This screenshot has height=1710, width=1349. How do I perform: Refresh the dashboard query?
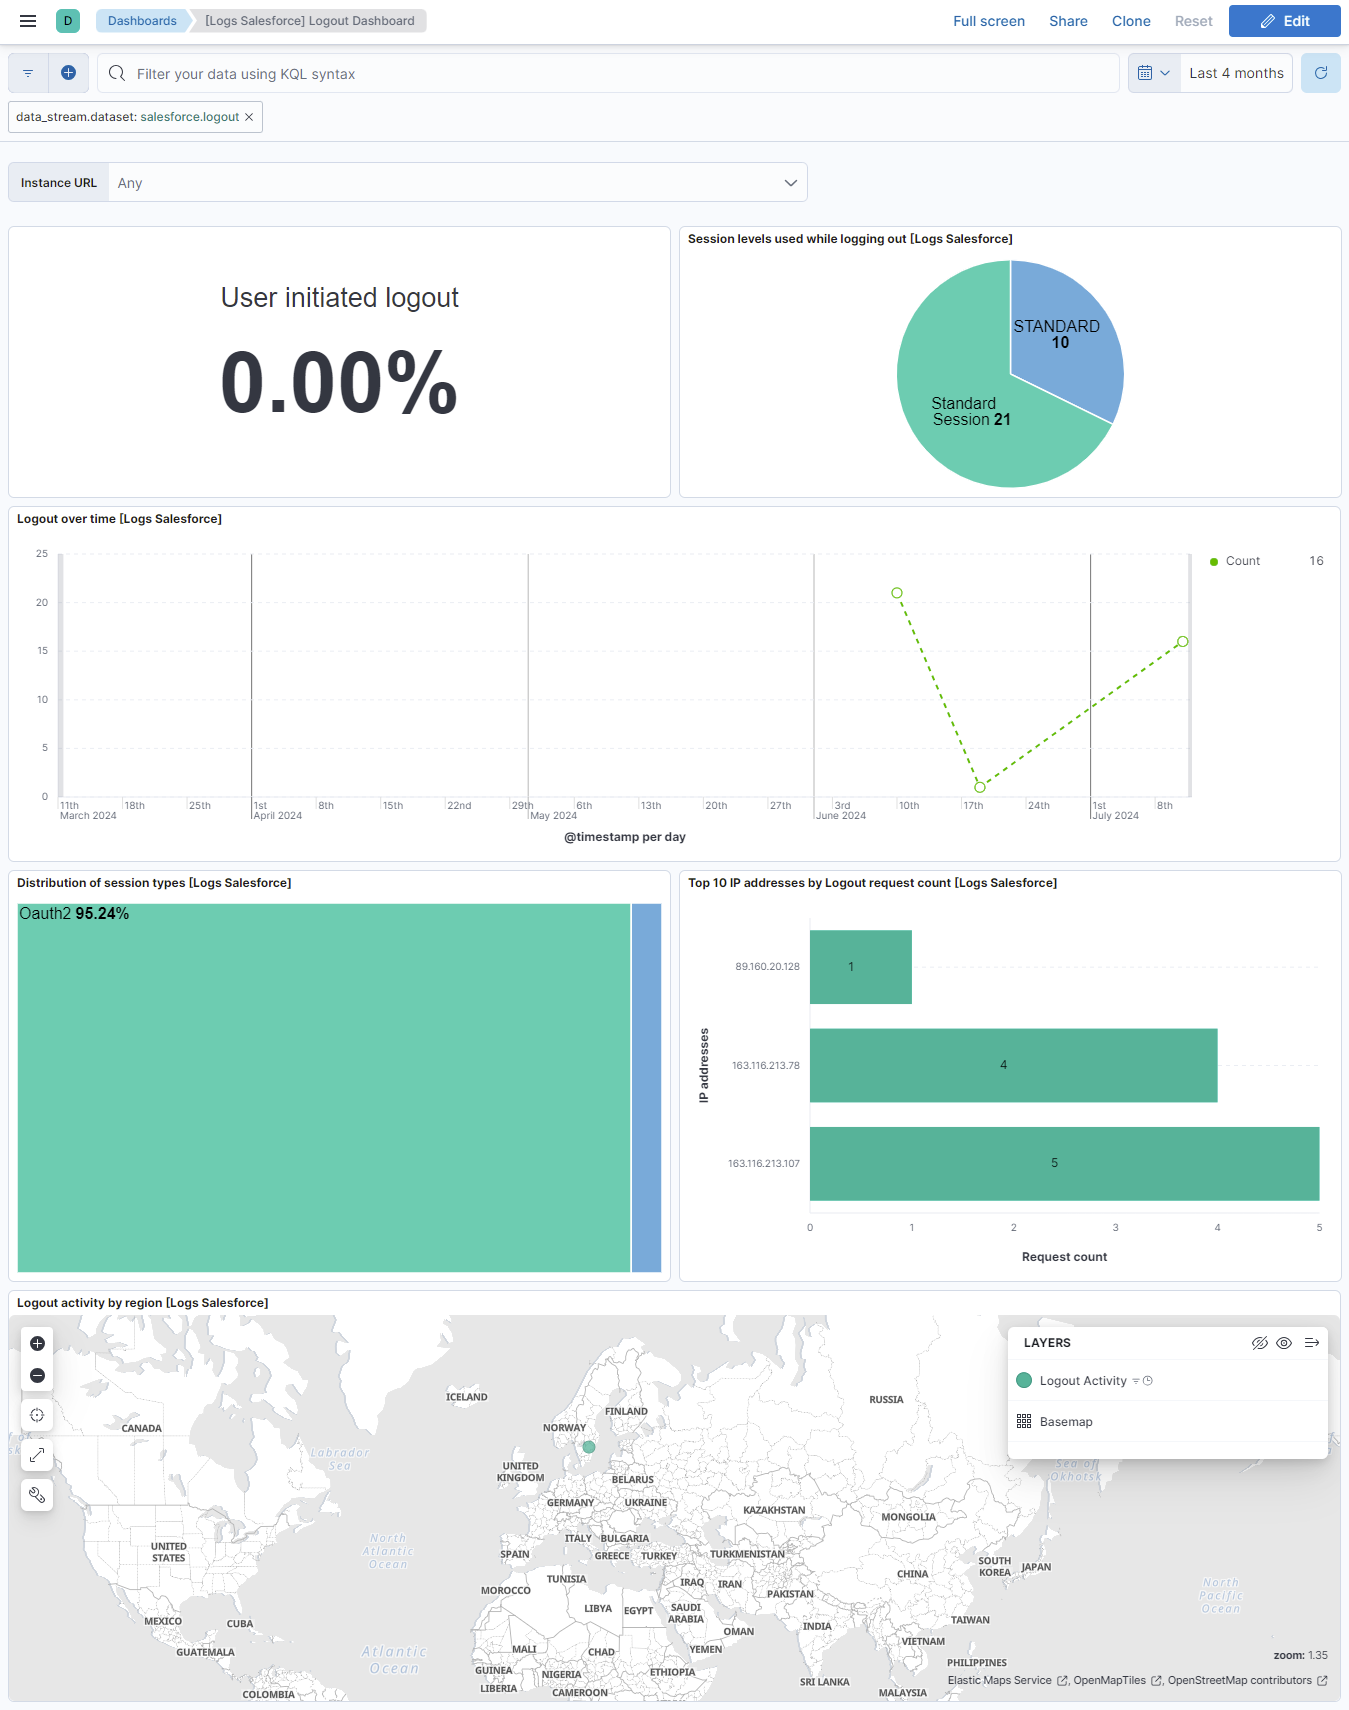click(x=1320, y=73)
